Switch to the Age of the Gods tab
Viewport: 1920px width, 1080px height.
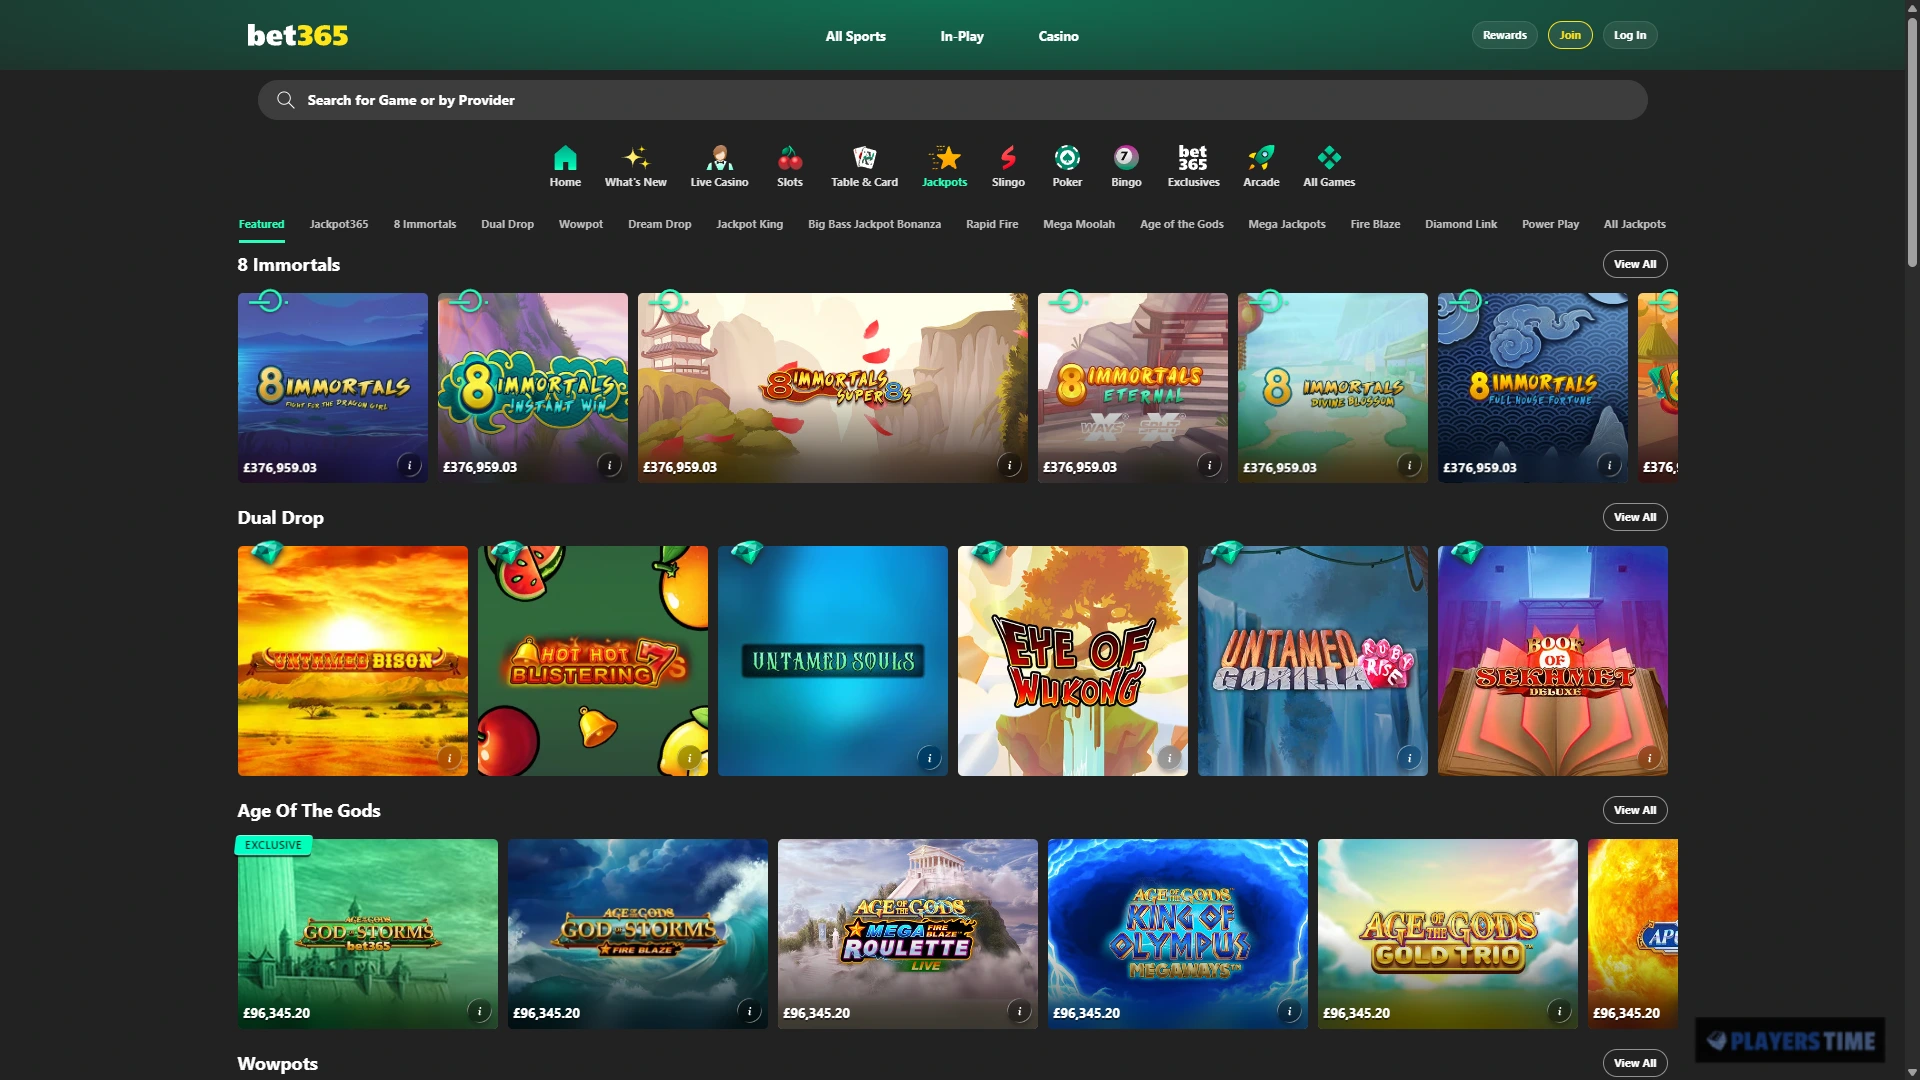[x=1181, y=224]
